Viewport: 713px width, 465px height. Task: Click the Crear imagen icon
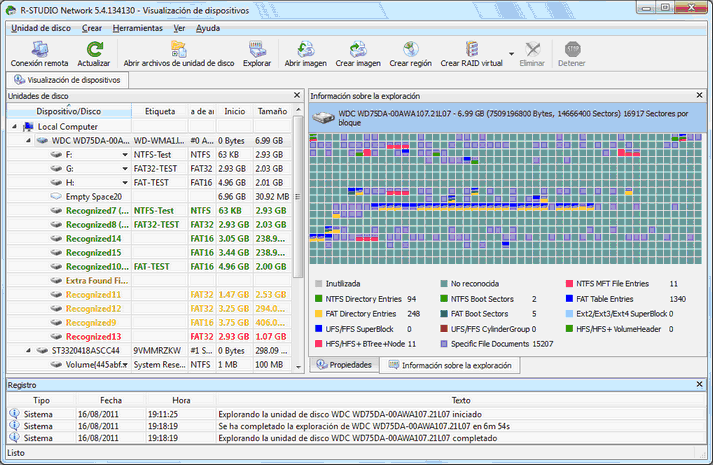358,49
